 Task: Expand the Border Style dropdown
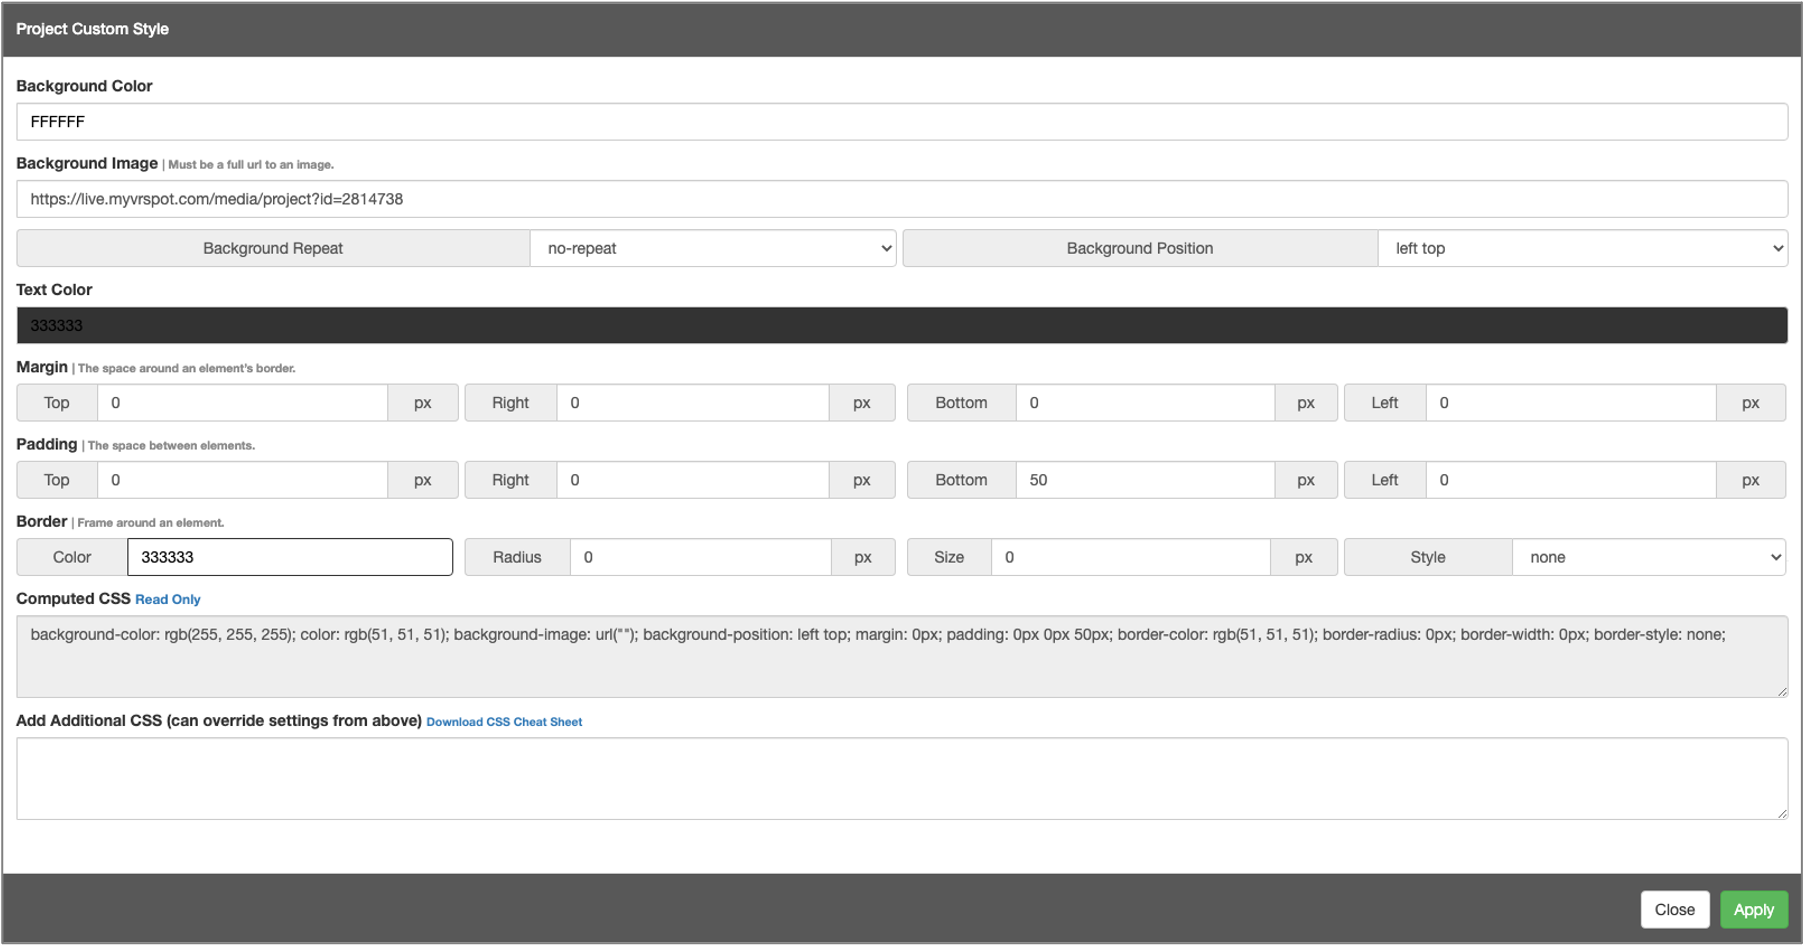click(1649, 557)
